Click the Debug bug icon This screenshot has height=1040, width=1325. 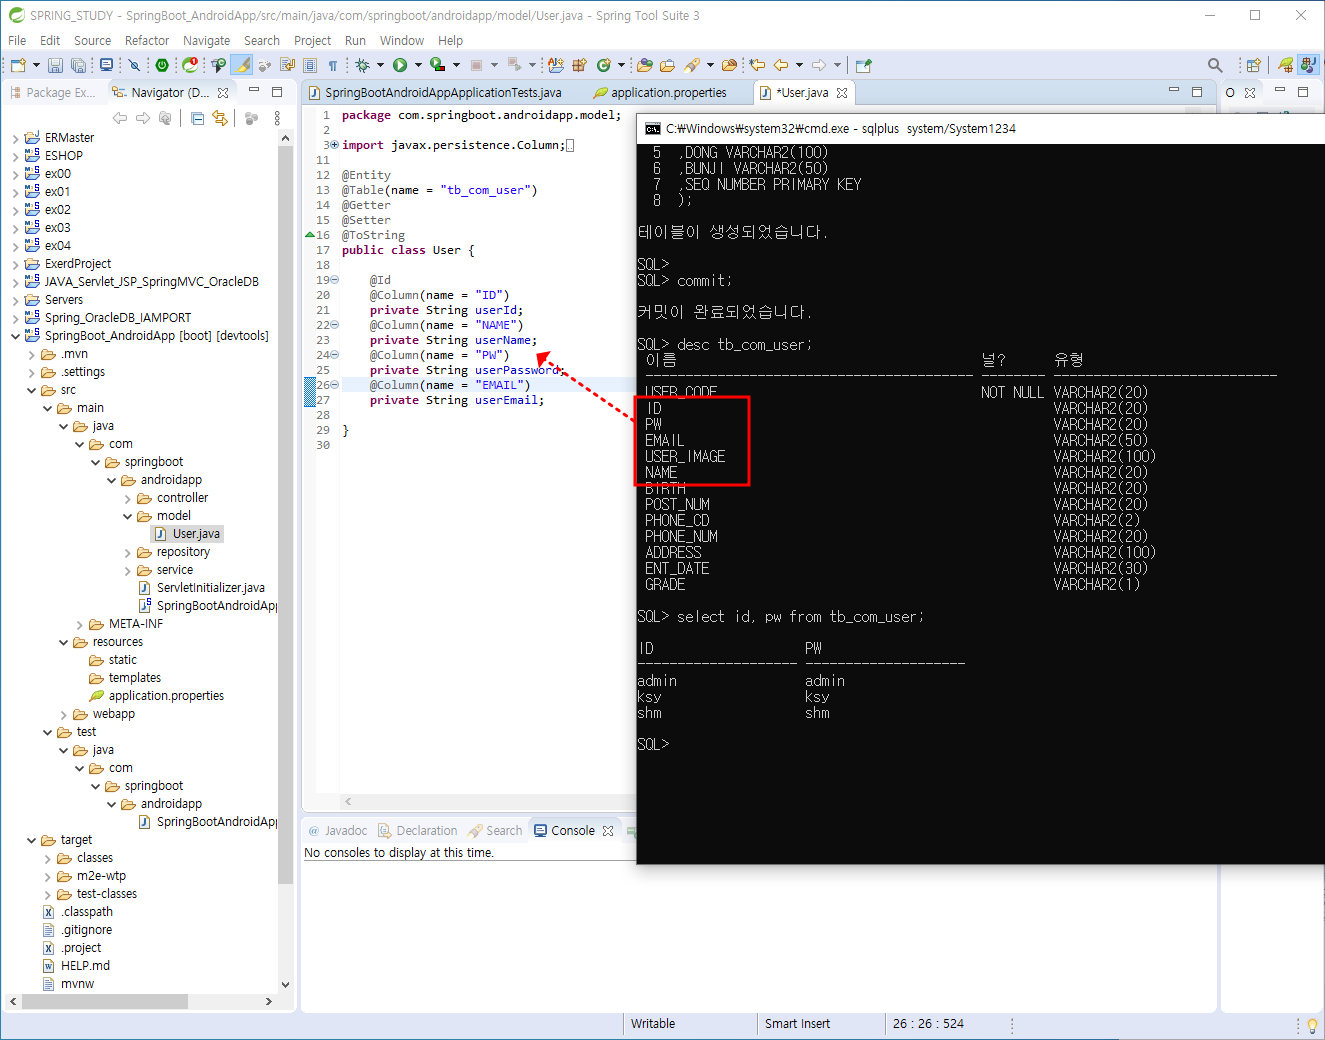[x=363, y=65]
